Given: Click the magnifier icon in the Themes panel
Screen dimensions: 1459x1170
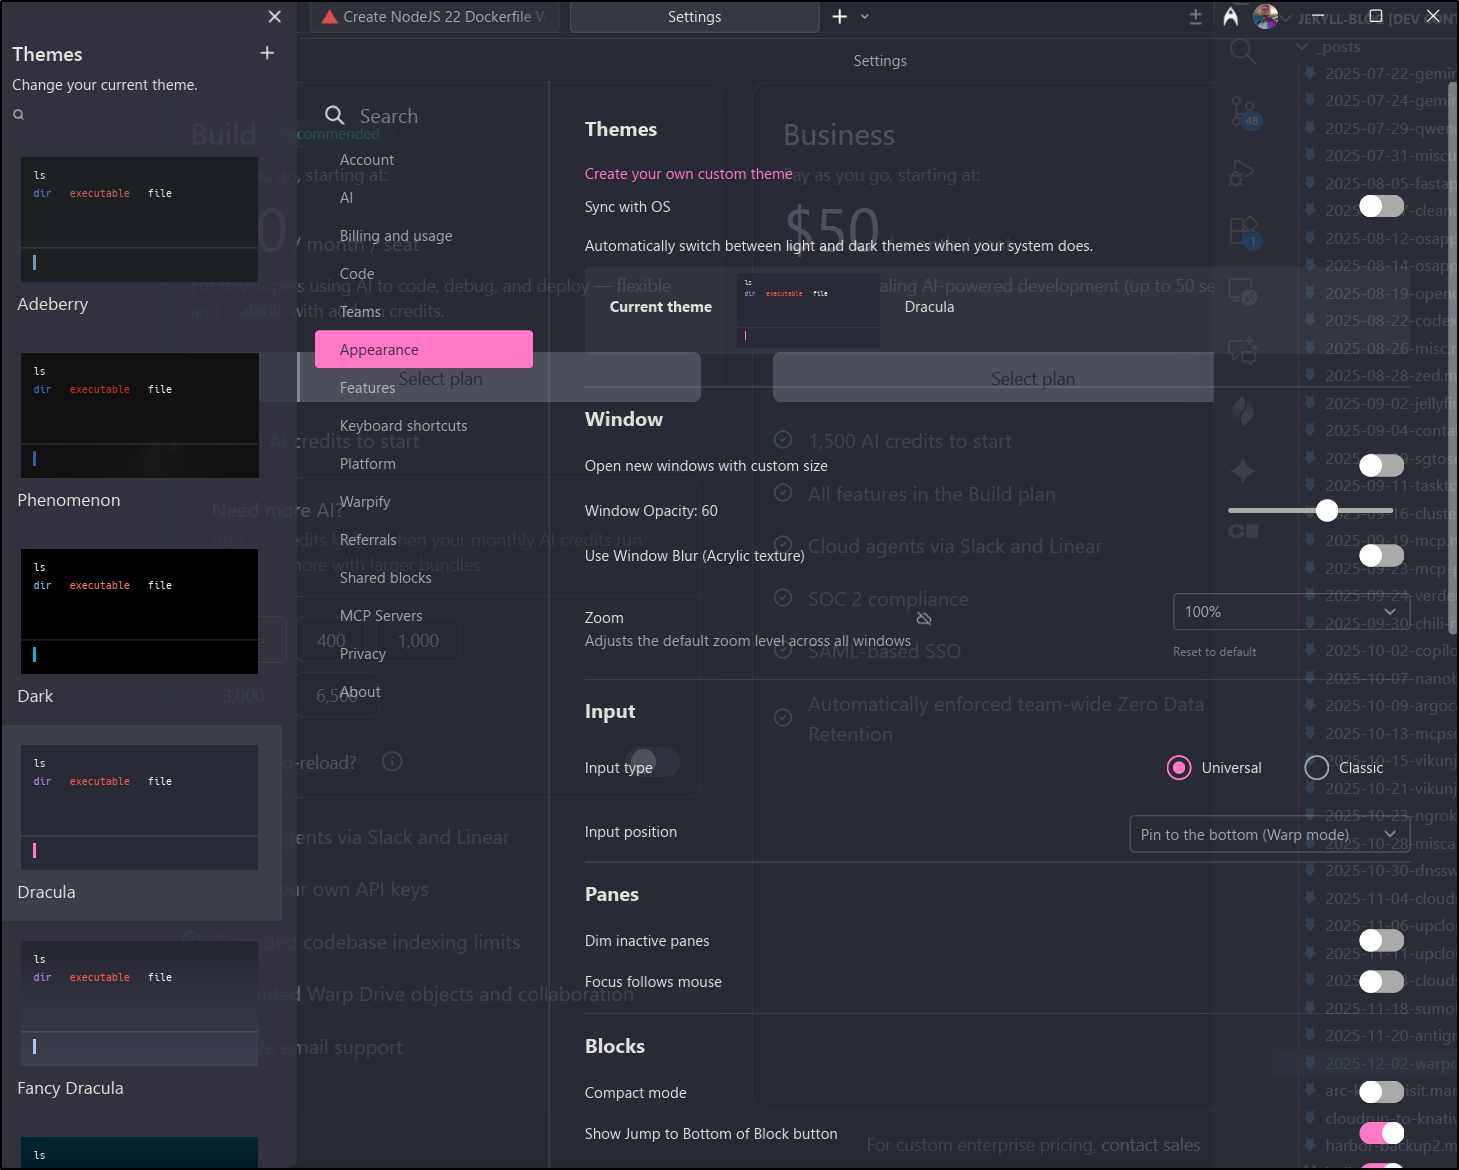Looking at the screenshot, I should (18, 115).
